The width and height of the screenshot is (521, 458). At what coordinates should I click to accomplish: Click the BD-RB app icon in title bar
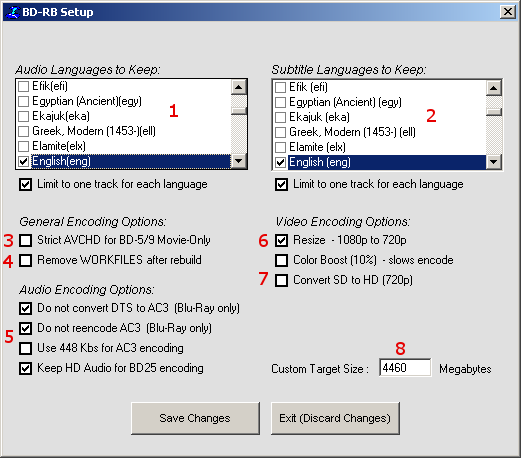[x=13, y=12]
